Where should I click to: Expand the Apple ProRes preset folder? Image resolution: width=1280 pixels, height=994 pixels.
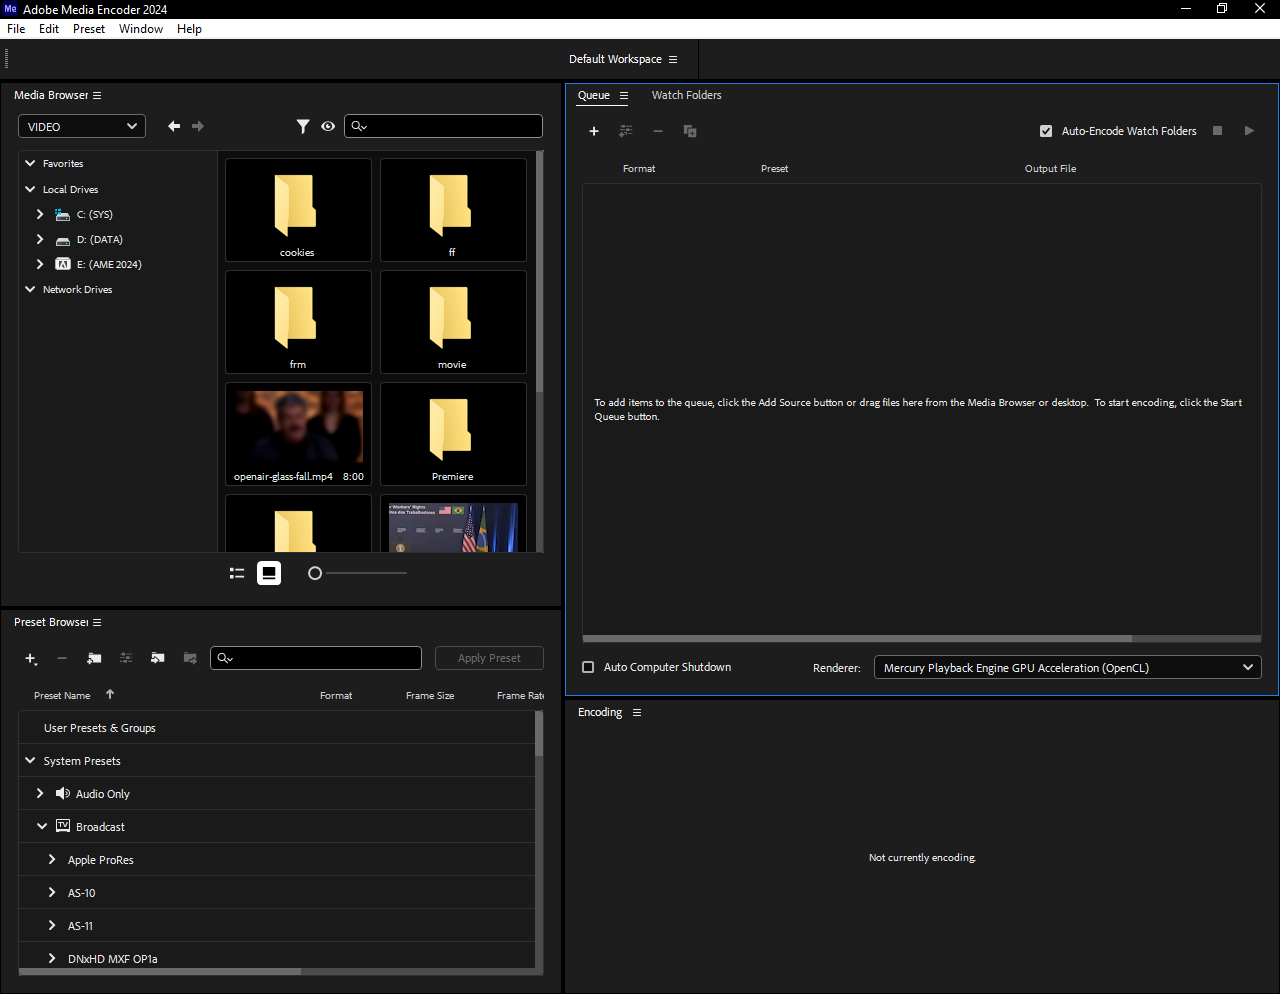pyautogui.click(x=52, y=859)
